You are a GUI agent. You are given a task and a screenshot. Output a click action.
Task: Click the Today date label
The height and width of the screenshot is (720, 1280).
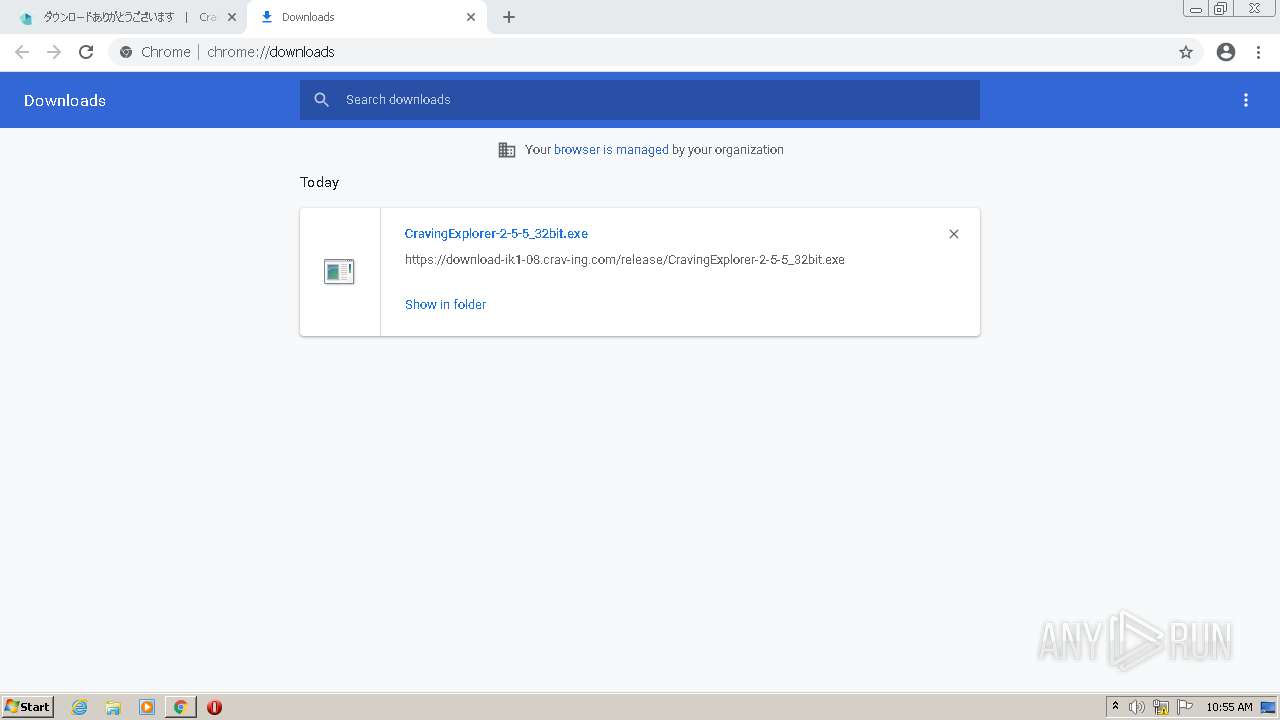pyautogui.click(x=320, y=182)
